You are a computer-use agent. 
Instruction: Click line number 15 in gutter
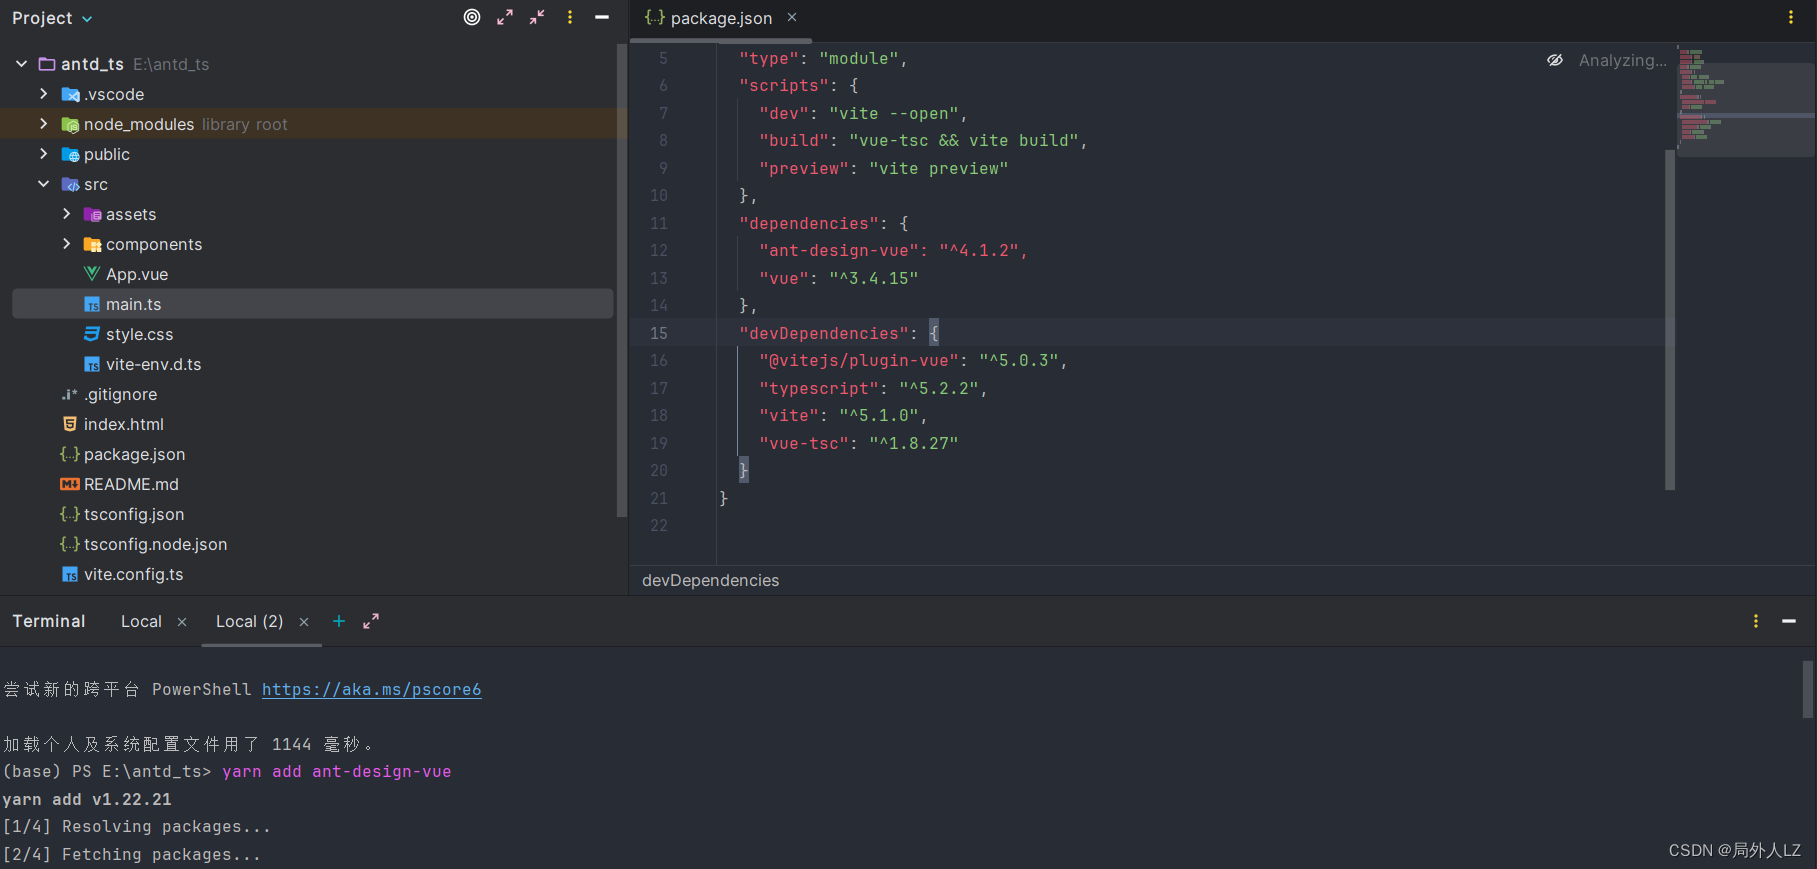[x=659, y=333]
